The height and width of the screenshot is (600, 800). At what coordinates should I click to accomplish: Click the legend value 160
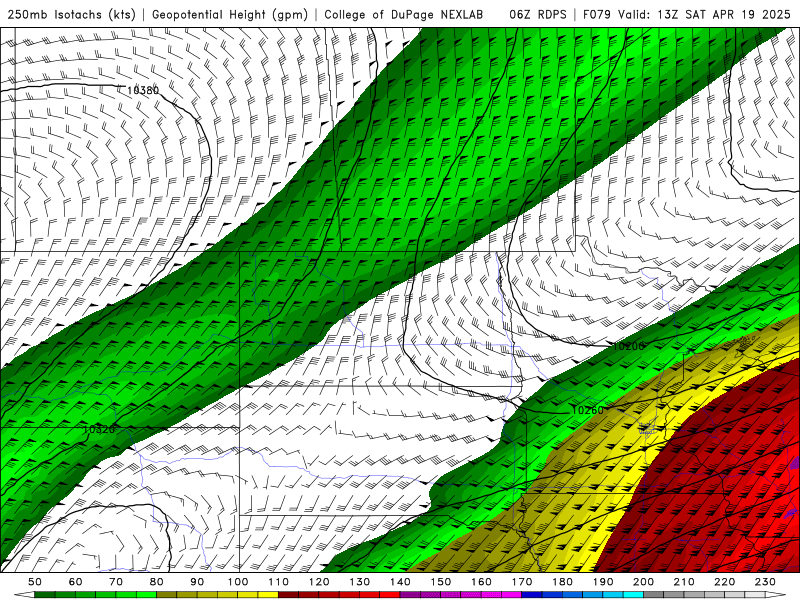pyautogui.click(x=481, y=582)
